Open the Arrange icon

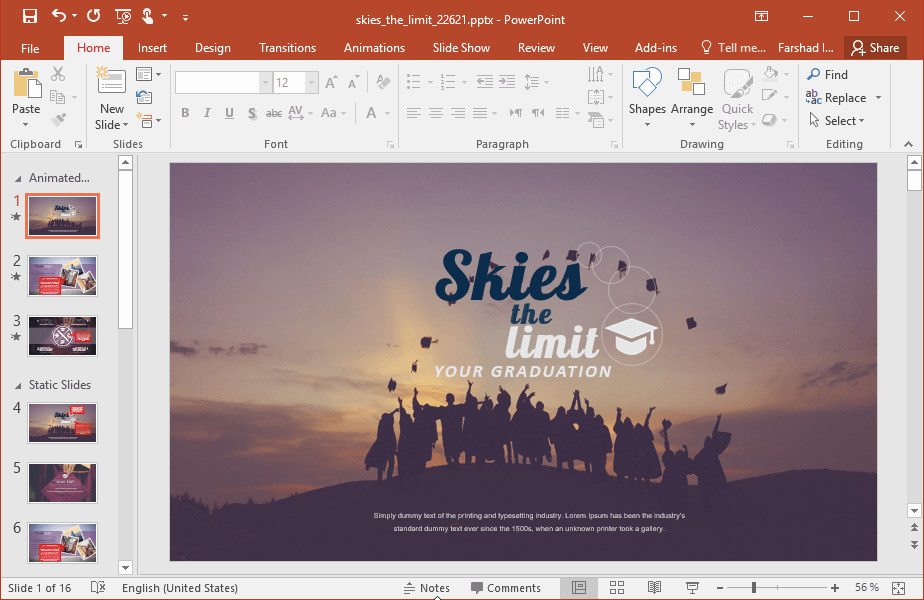691,83
